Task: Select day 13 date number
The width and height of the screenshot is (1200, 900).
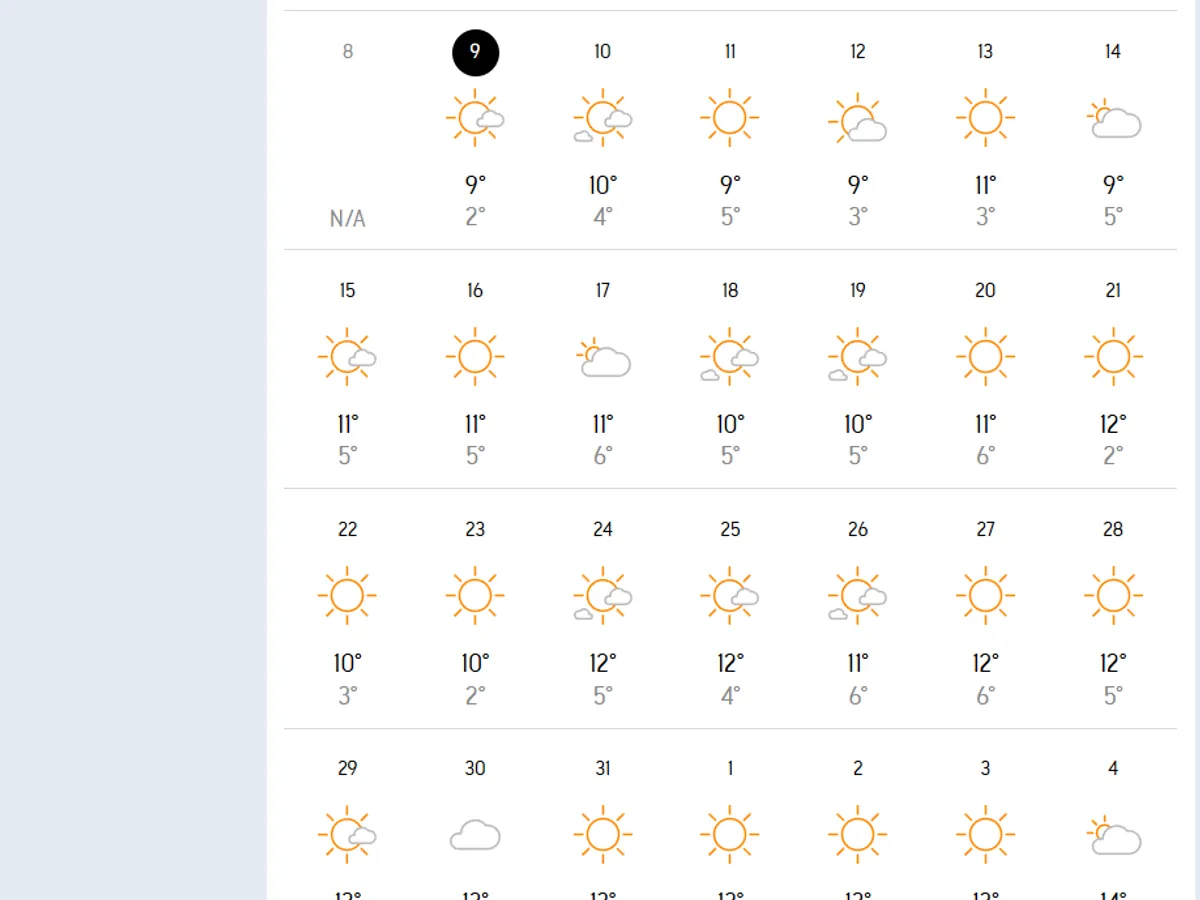Action: click(985, 52)
